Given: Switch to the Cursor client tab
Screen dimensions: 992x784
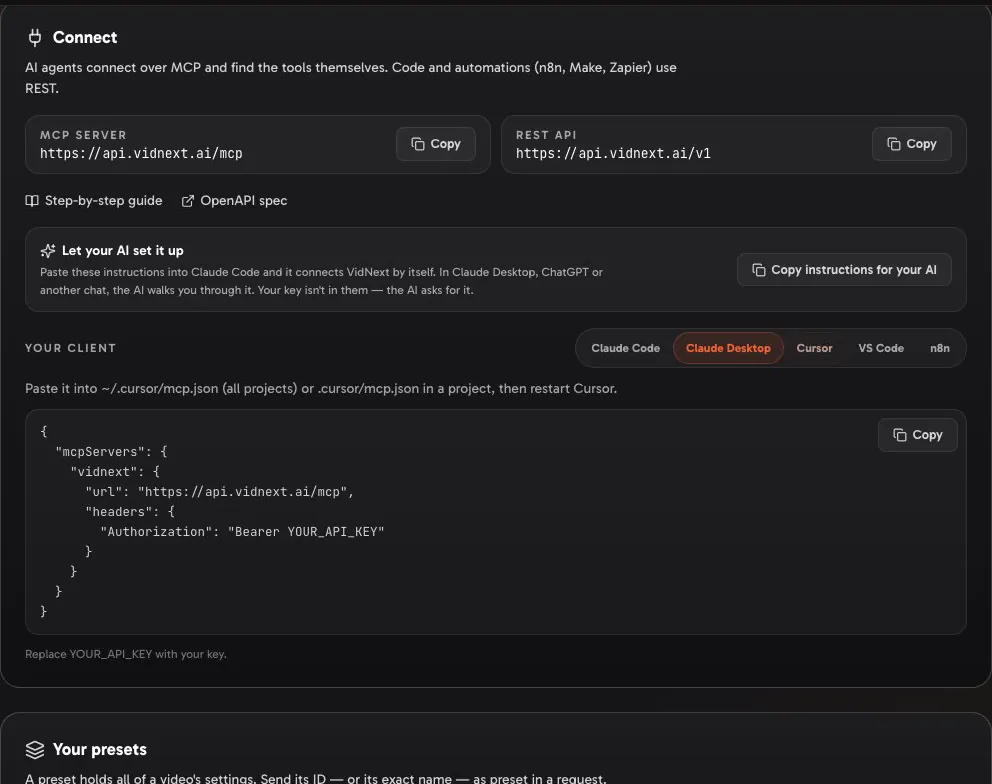Looking at the screenshot, I should (814, 348).
